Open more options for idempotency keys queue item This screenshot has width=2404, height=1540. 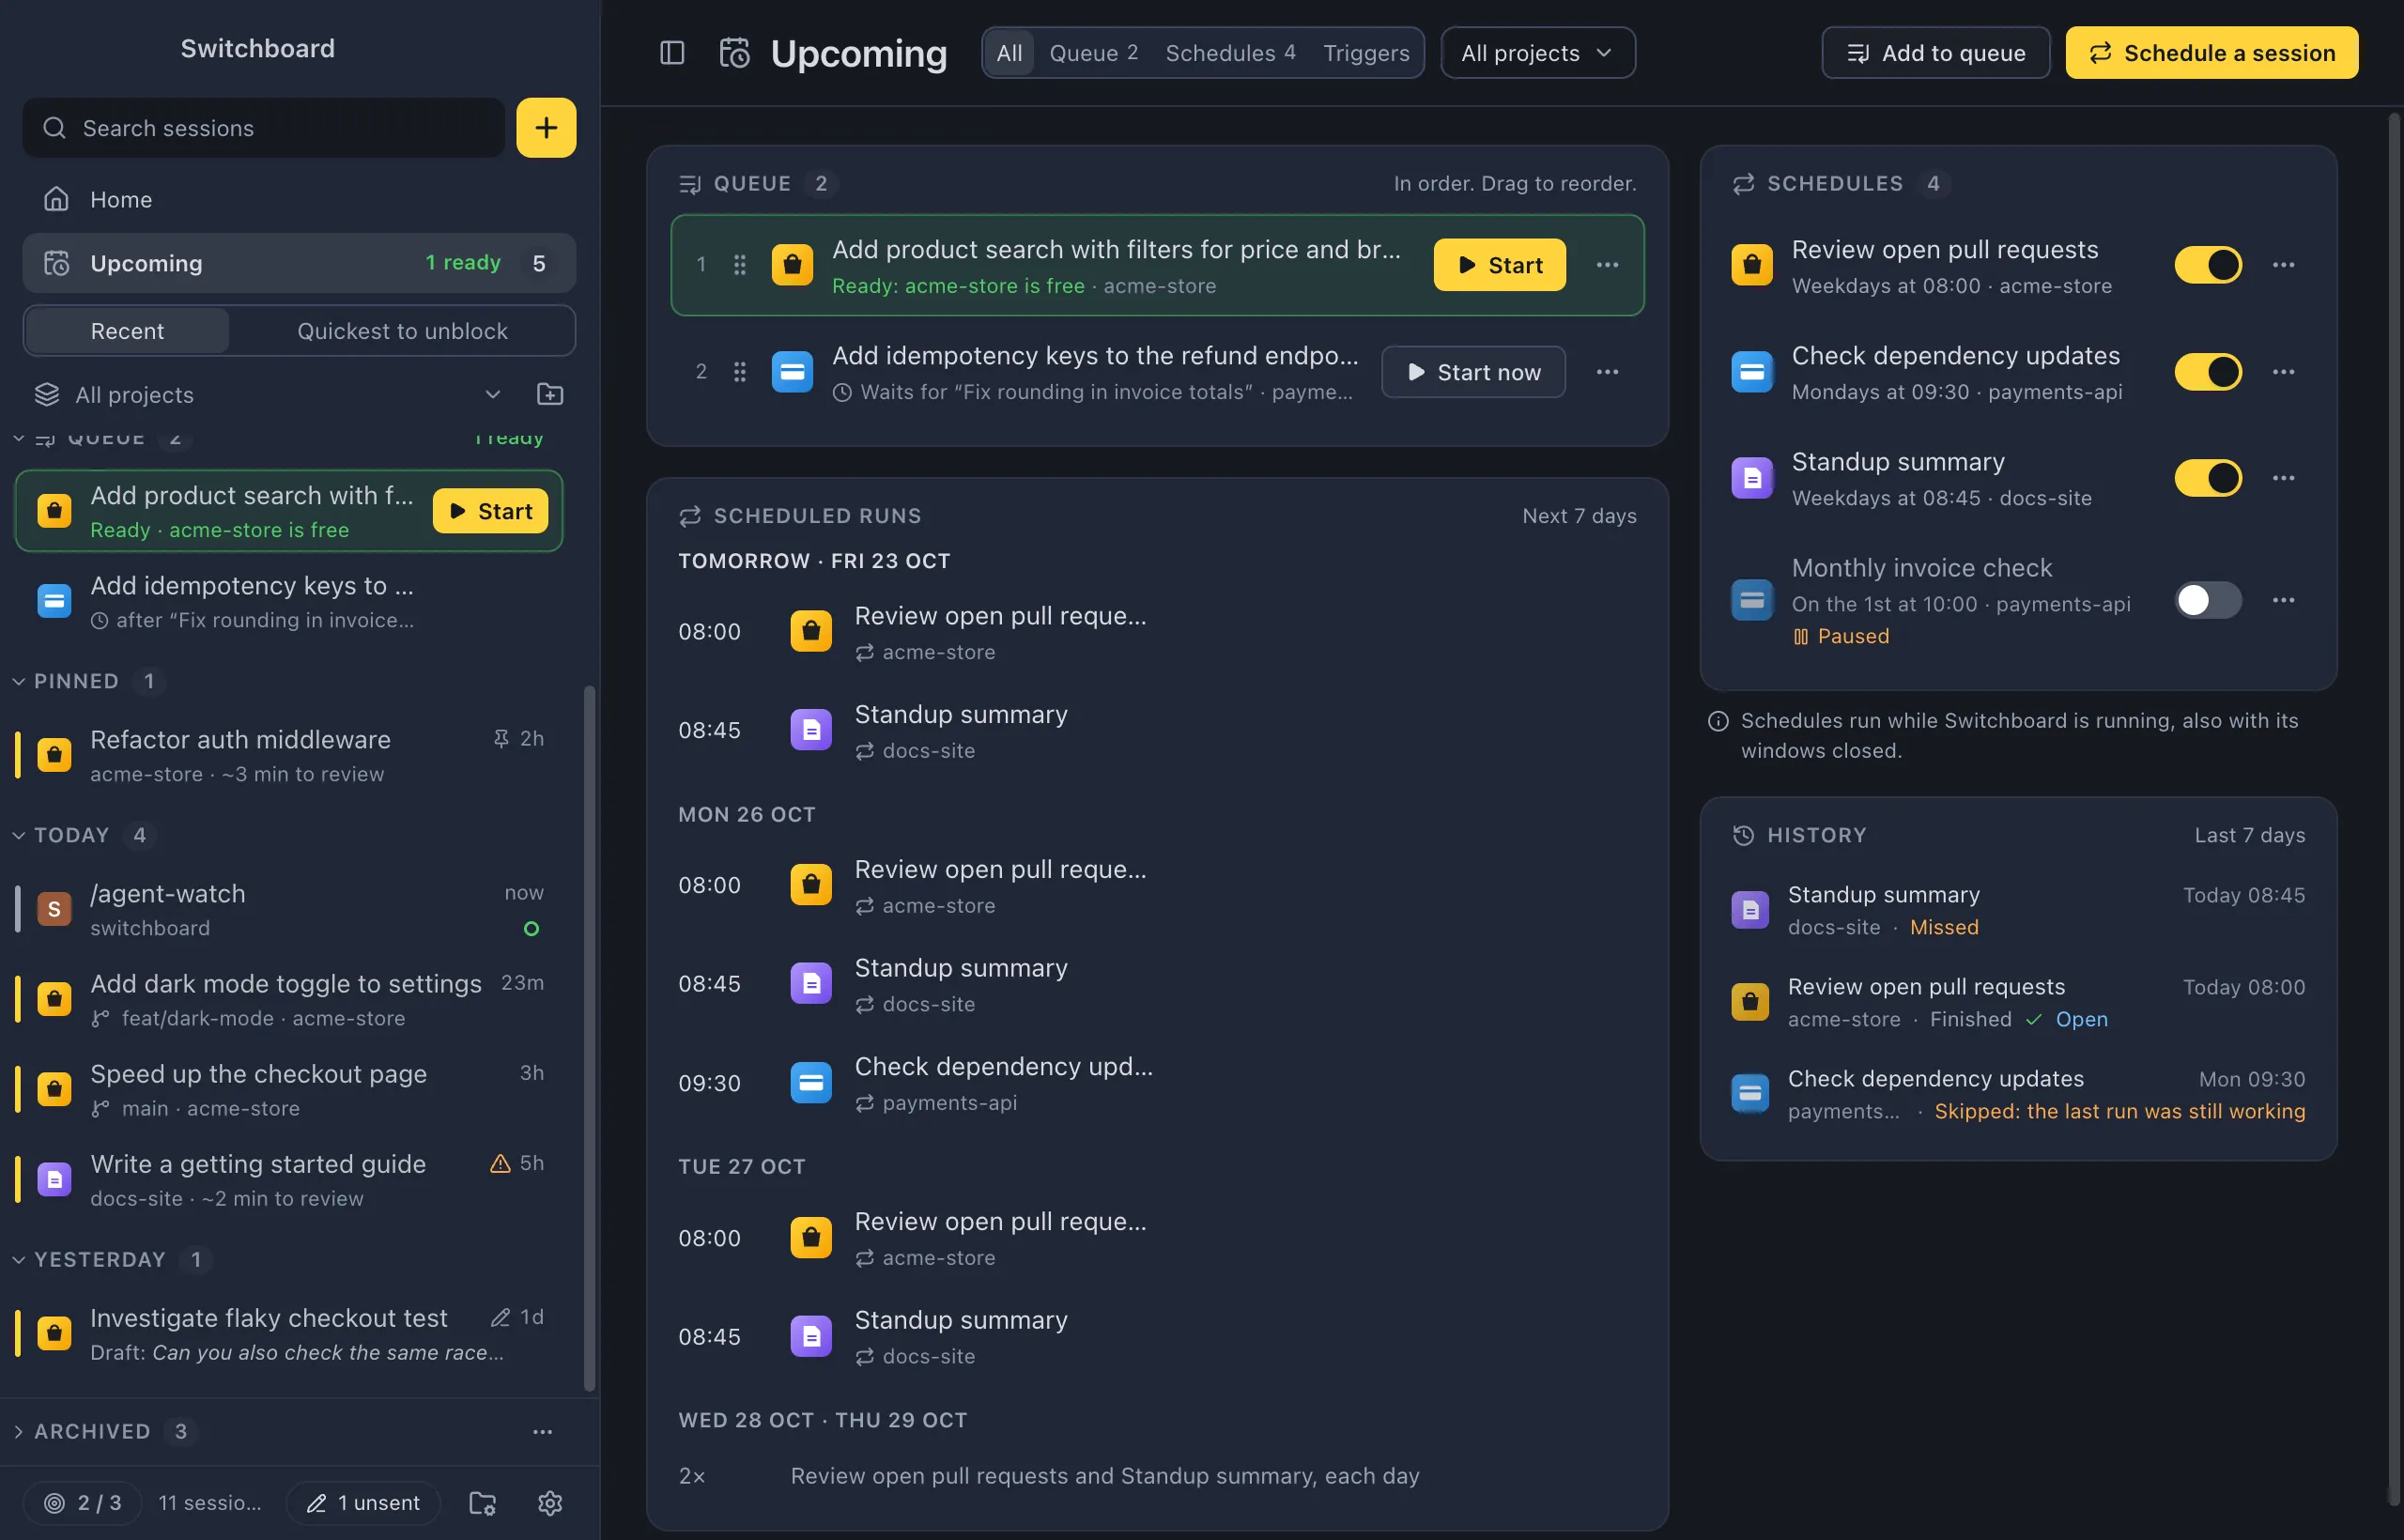pyautogui.click(x=1607, y=372)
